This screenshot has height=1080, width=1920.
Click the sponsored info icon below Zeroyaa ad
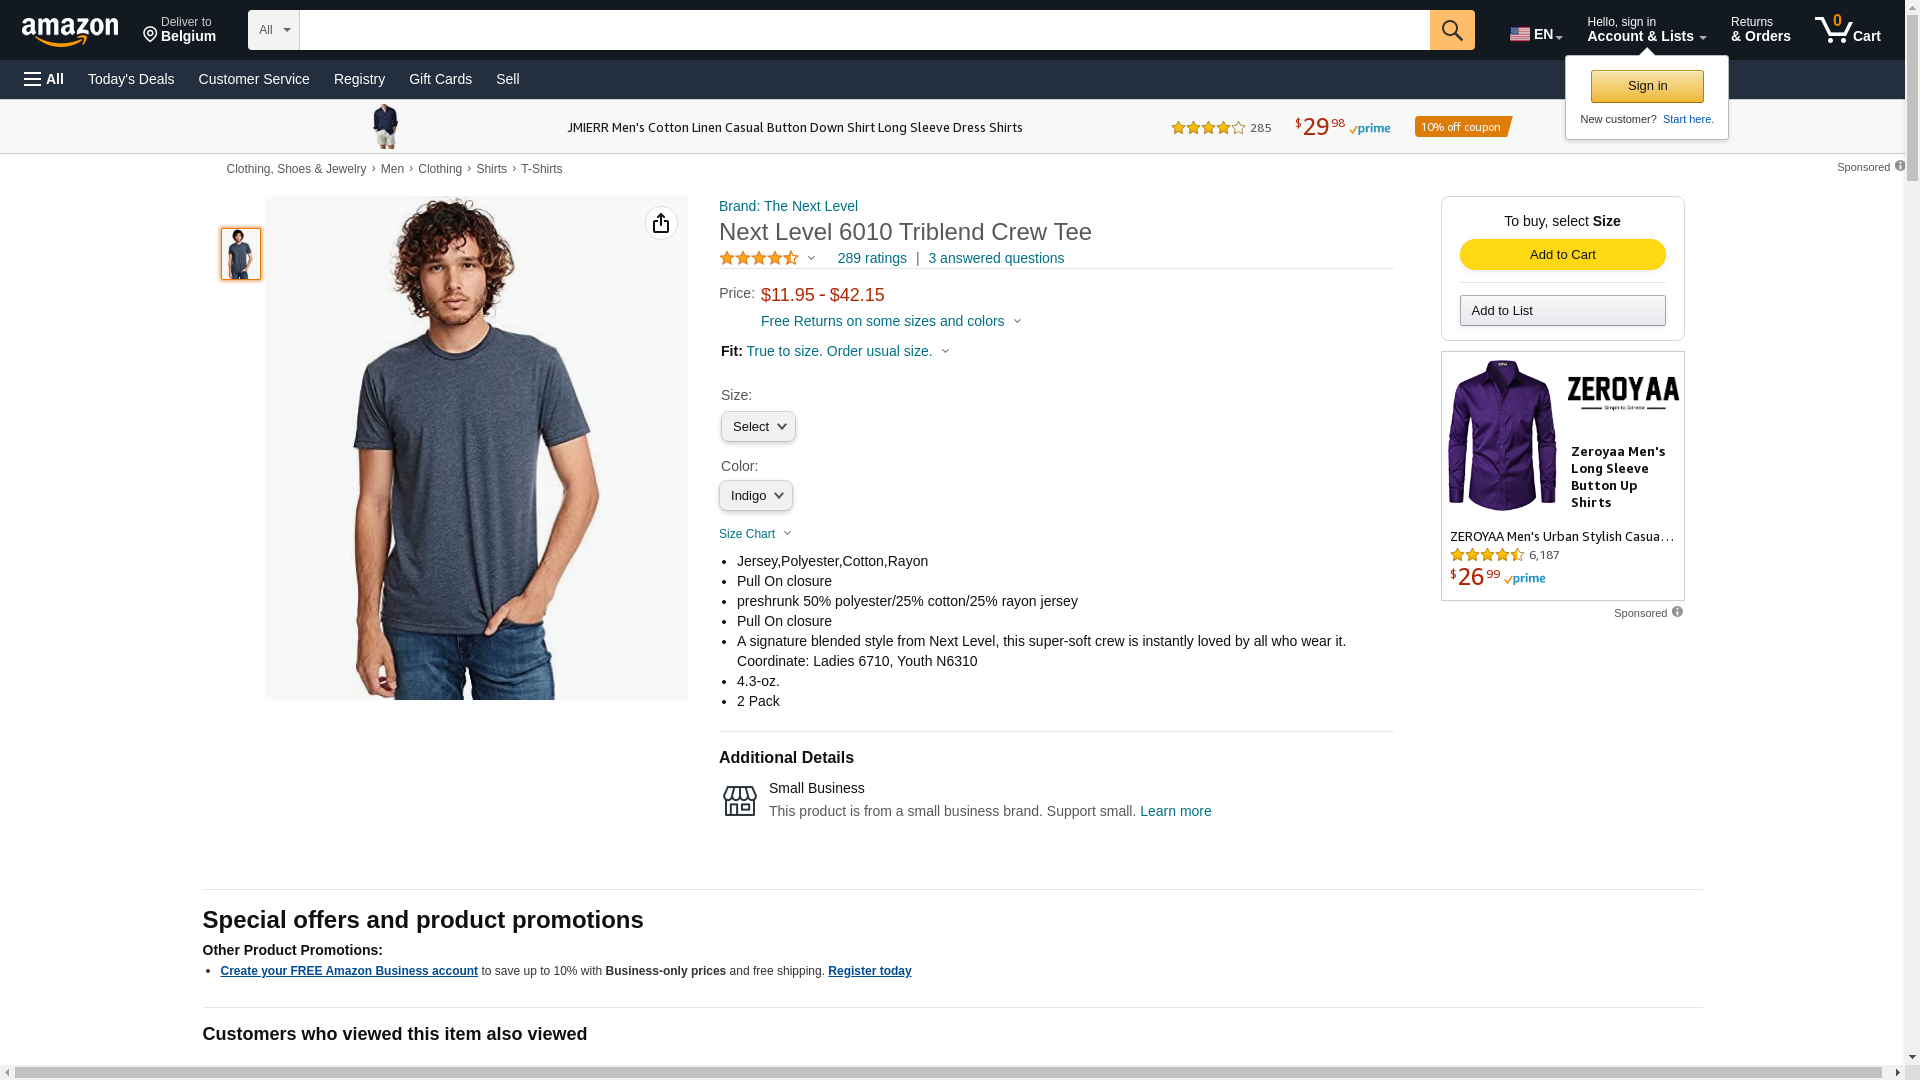pos(1677,612)
